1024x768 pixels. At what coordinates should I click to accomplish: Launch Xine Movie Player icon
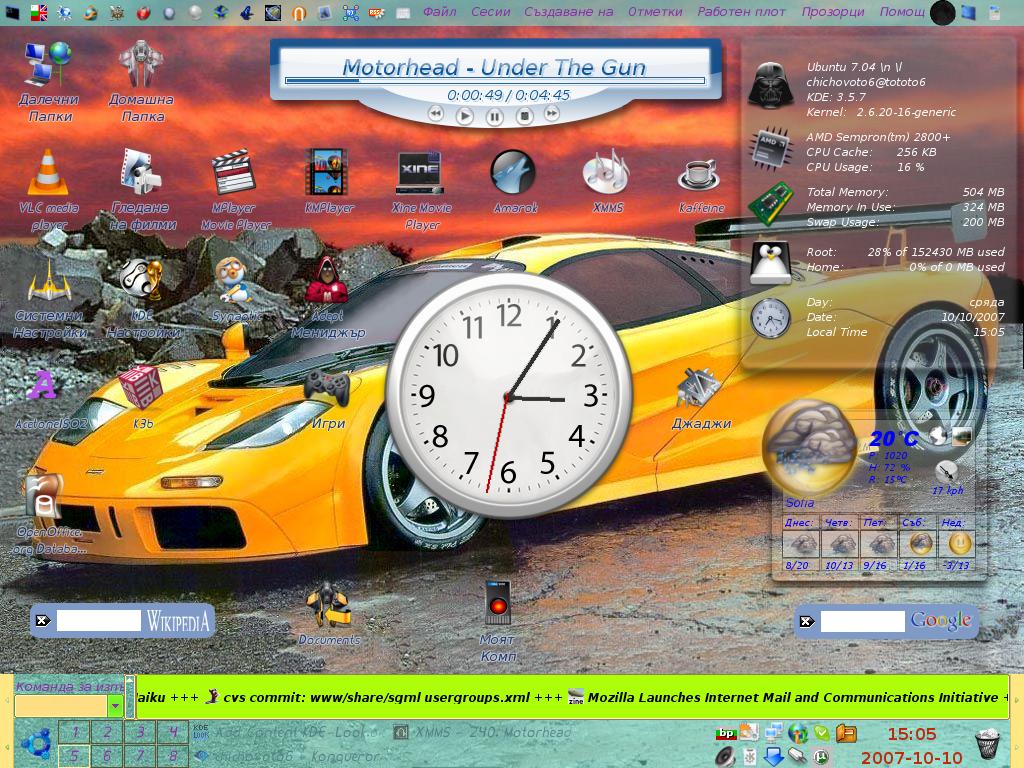tap(420, 173)
